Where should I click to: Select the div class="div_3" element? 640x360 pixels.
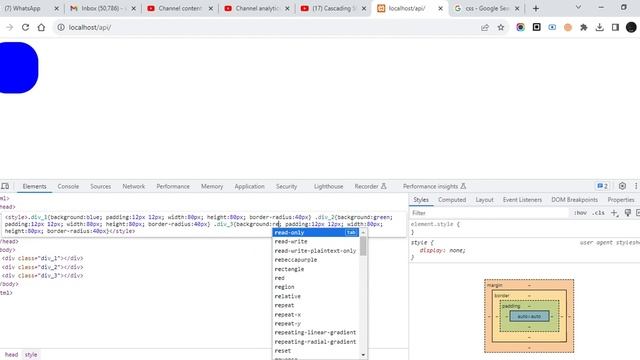point(42,276)
